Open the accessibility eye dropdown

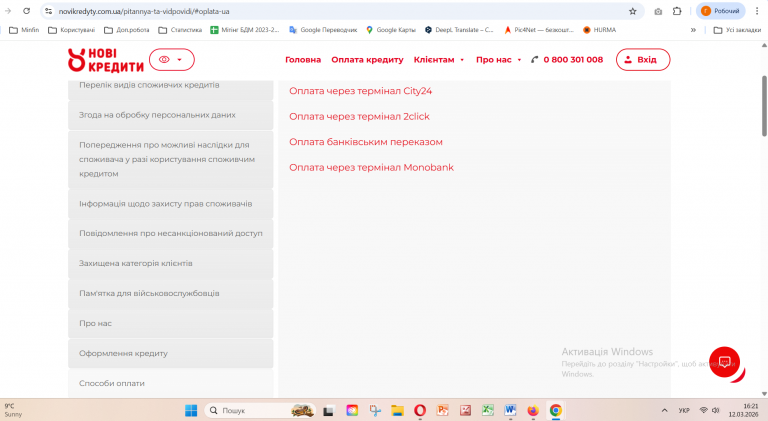click(171, 60)
